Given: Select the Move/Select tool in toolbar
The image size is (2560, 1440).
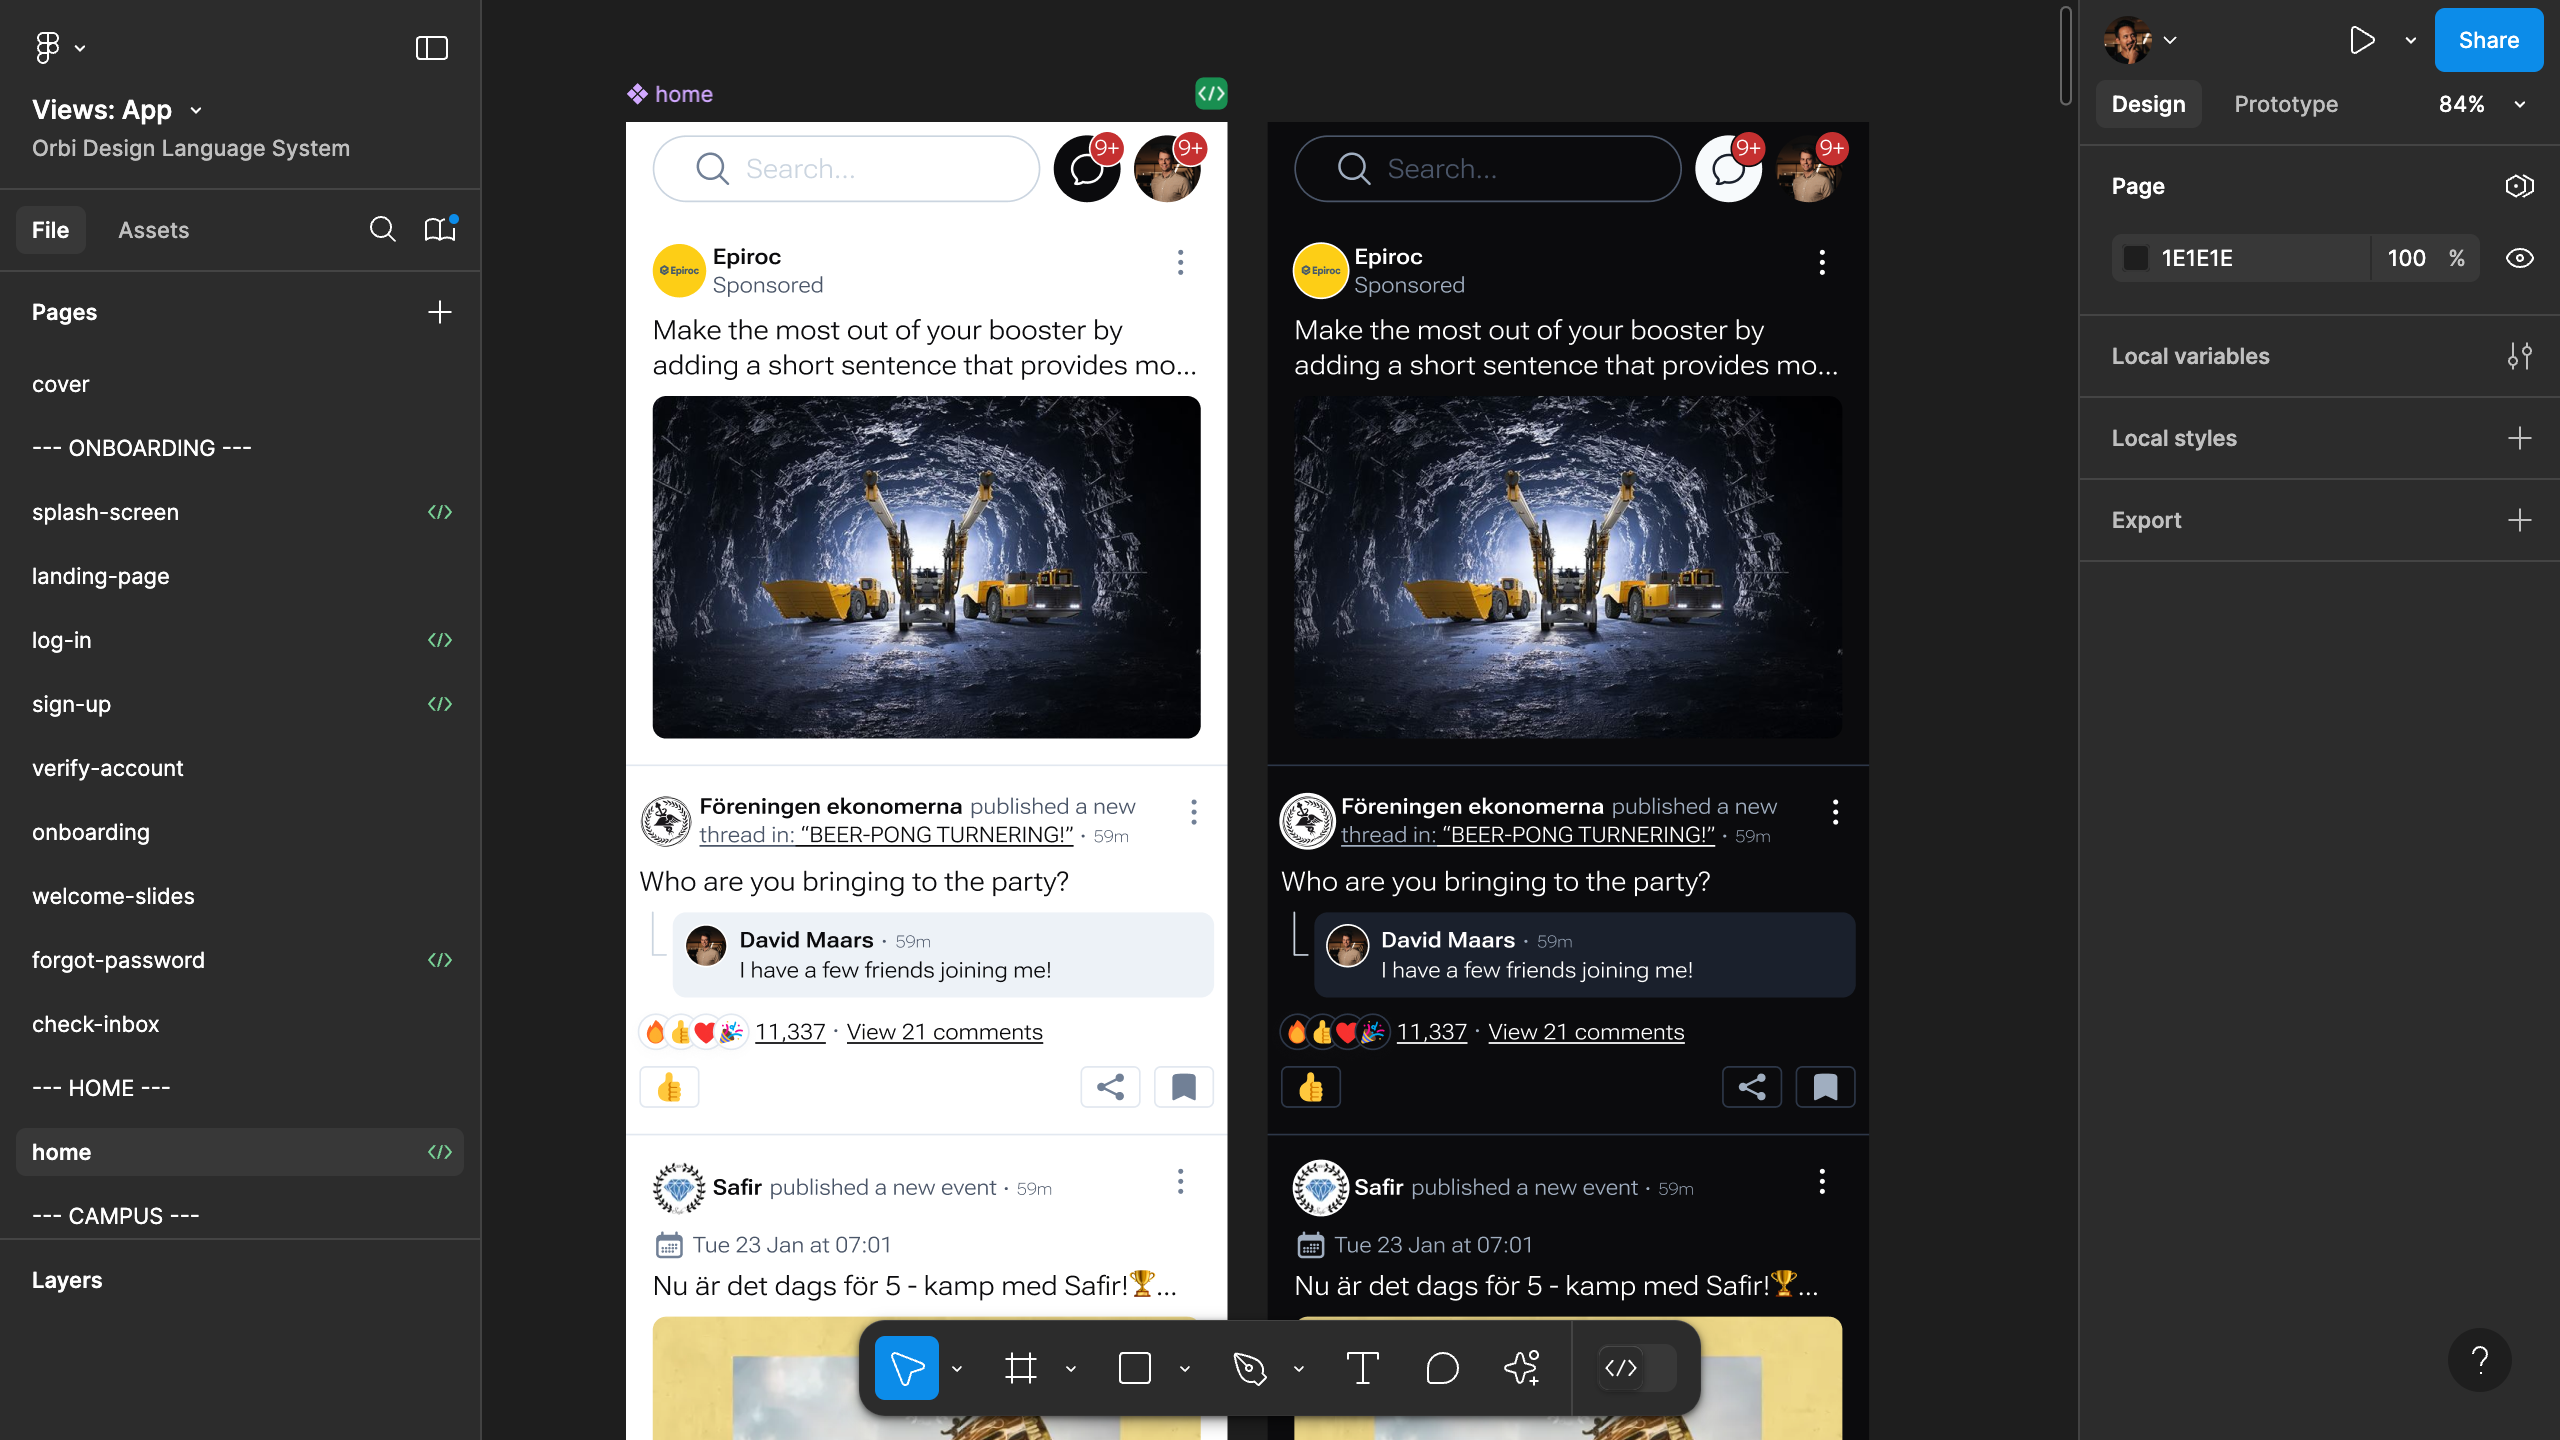Looking at the screenshot, I should click(907, 1368).
